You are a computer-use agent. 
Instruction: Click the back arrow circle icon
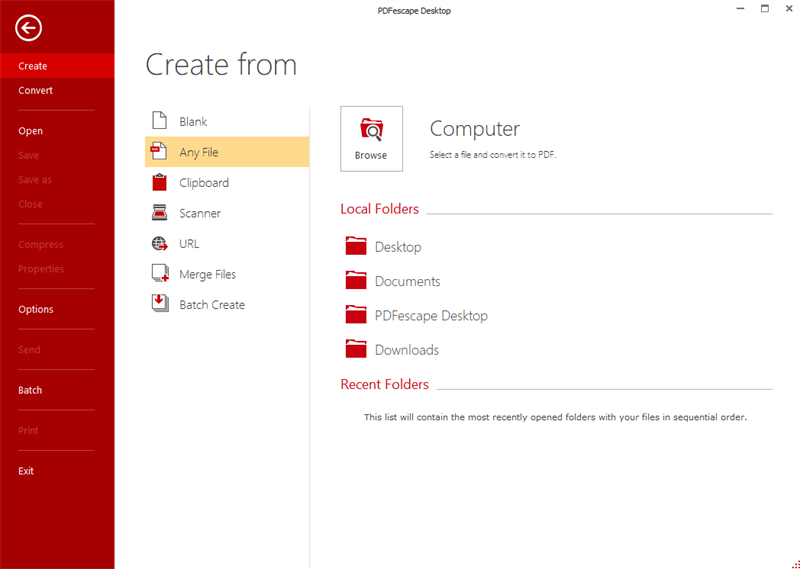28,28
